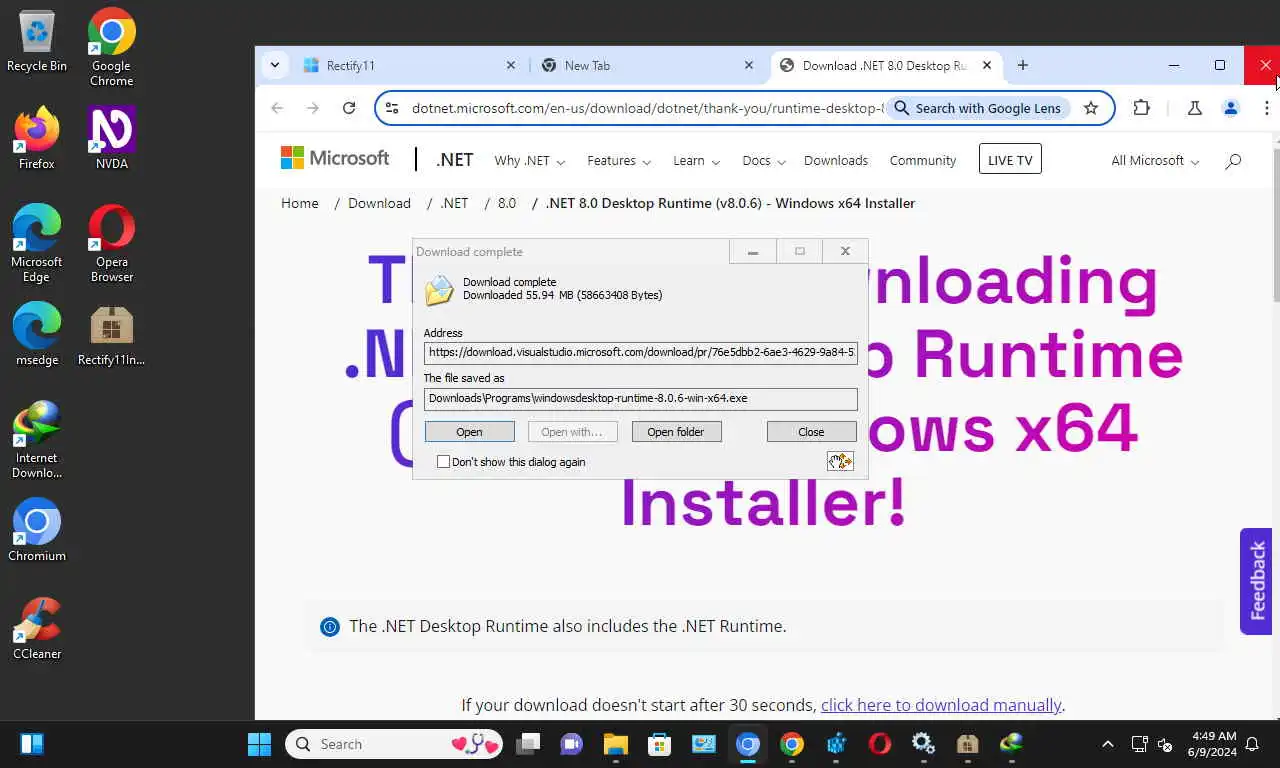This screenshot has height=768, width=1280.
Task: Open Microsoft Store from the taskbar
Action: [659, 744]
